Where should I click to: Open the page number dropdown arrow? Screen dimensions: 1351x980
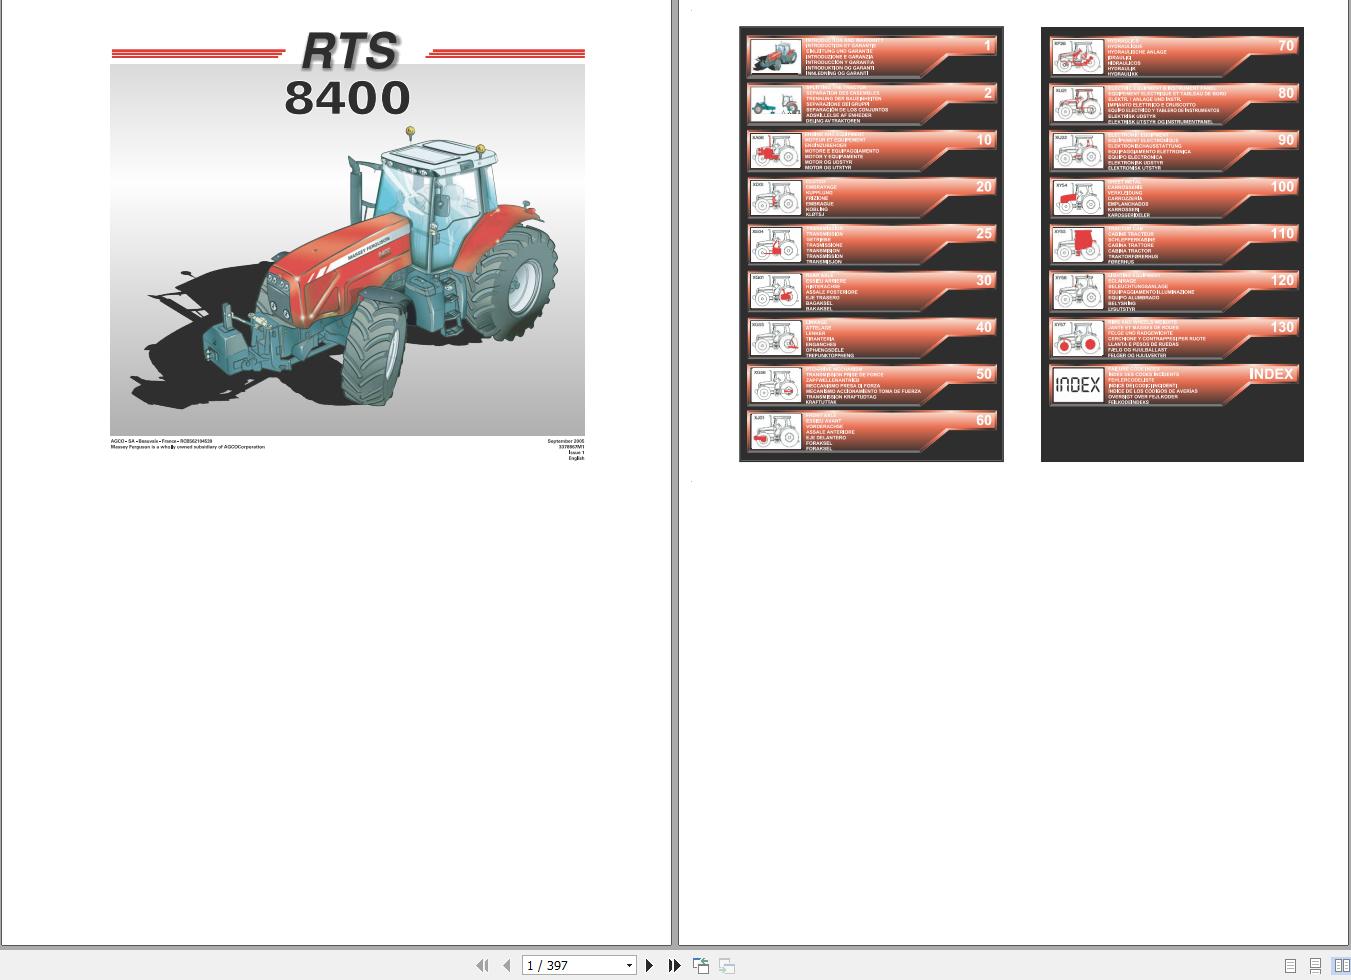[629, 965]
